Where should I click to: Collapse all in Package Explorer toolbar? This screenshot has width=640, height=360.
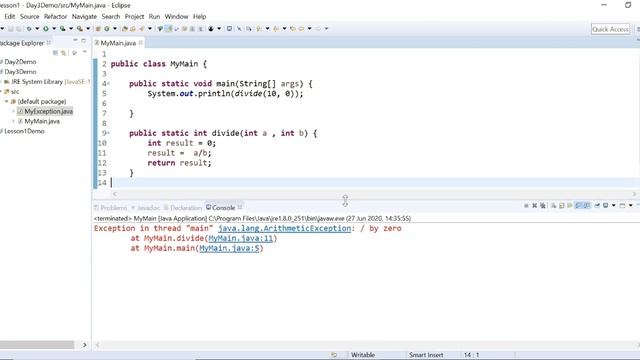[x=56, y=53]
